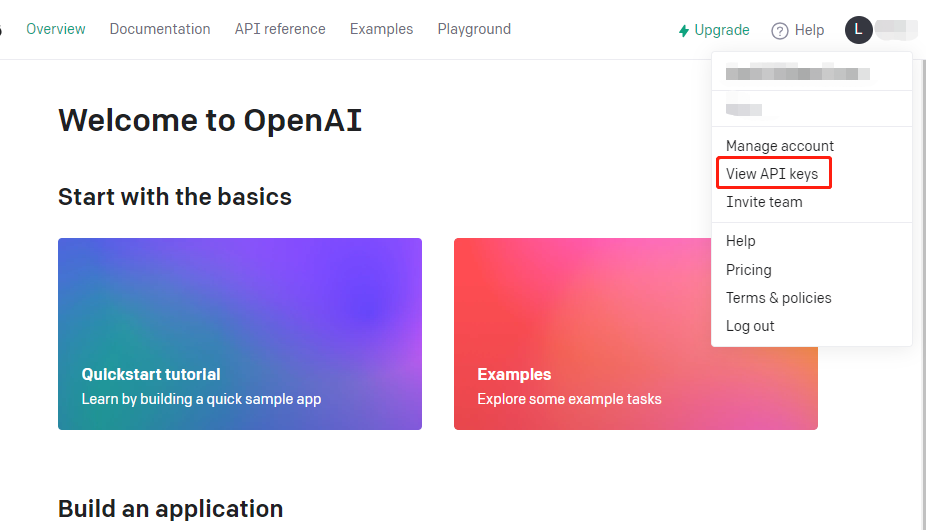Click the blurred username beside the avatar
This screenshot has height=530, width=926.
pos(896,30)
